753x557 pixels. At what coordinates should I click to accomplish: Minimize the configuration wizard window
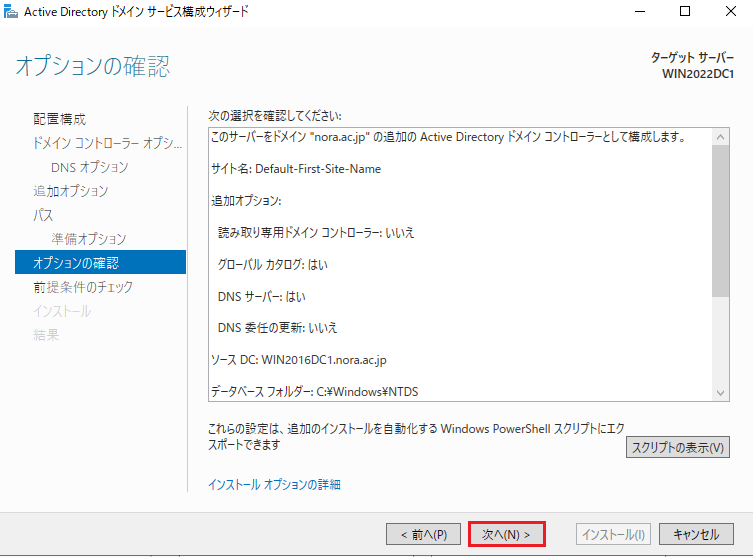point(640,11)
